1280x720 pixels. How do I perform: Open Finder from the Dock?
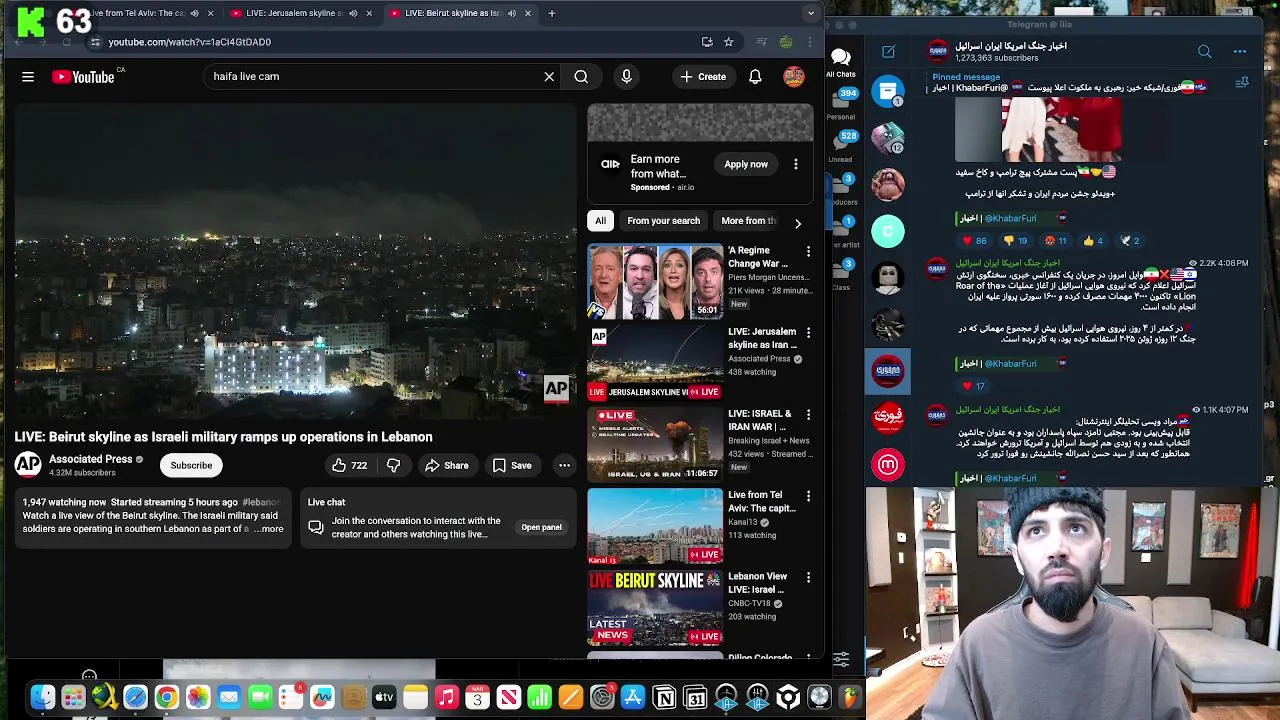pos(42,697)
